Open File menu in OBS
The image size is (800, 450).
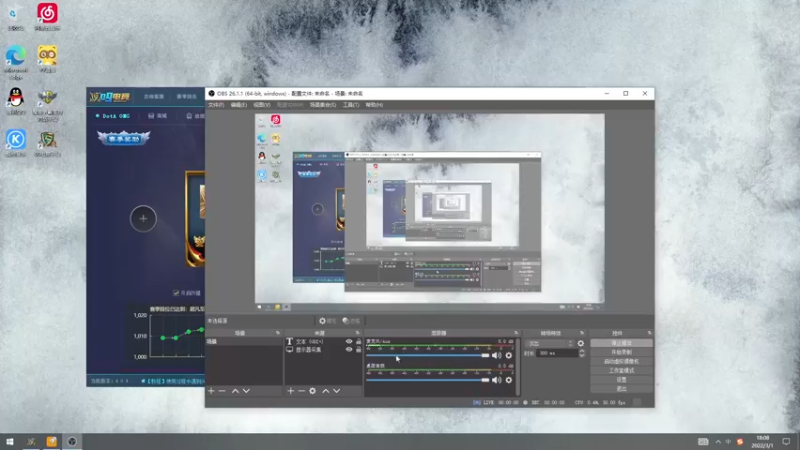216,105
